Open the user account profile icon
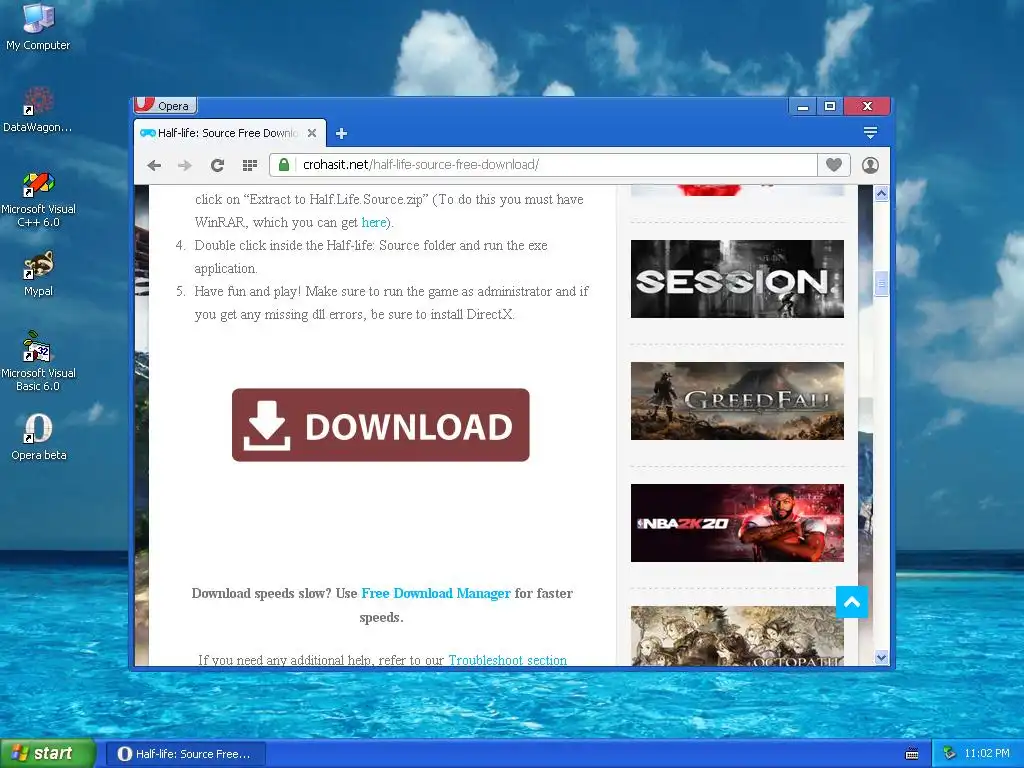The image size is (1024, 768). pyautogui.click(x=870, y=165)
